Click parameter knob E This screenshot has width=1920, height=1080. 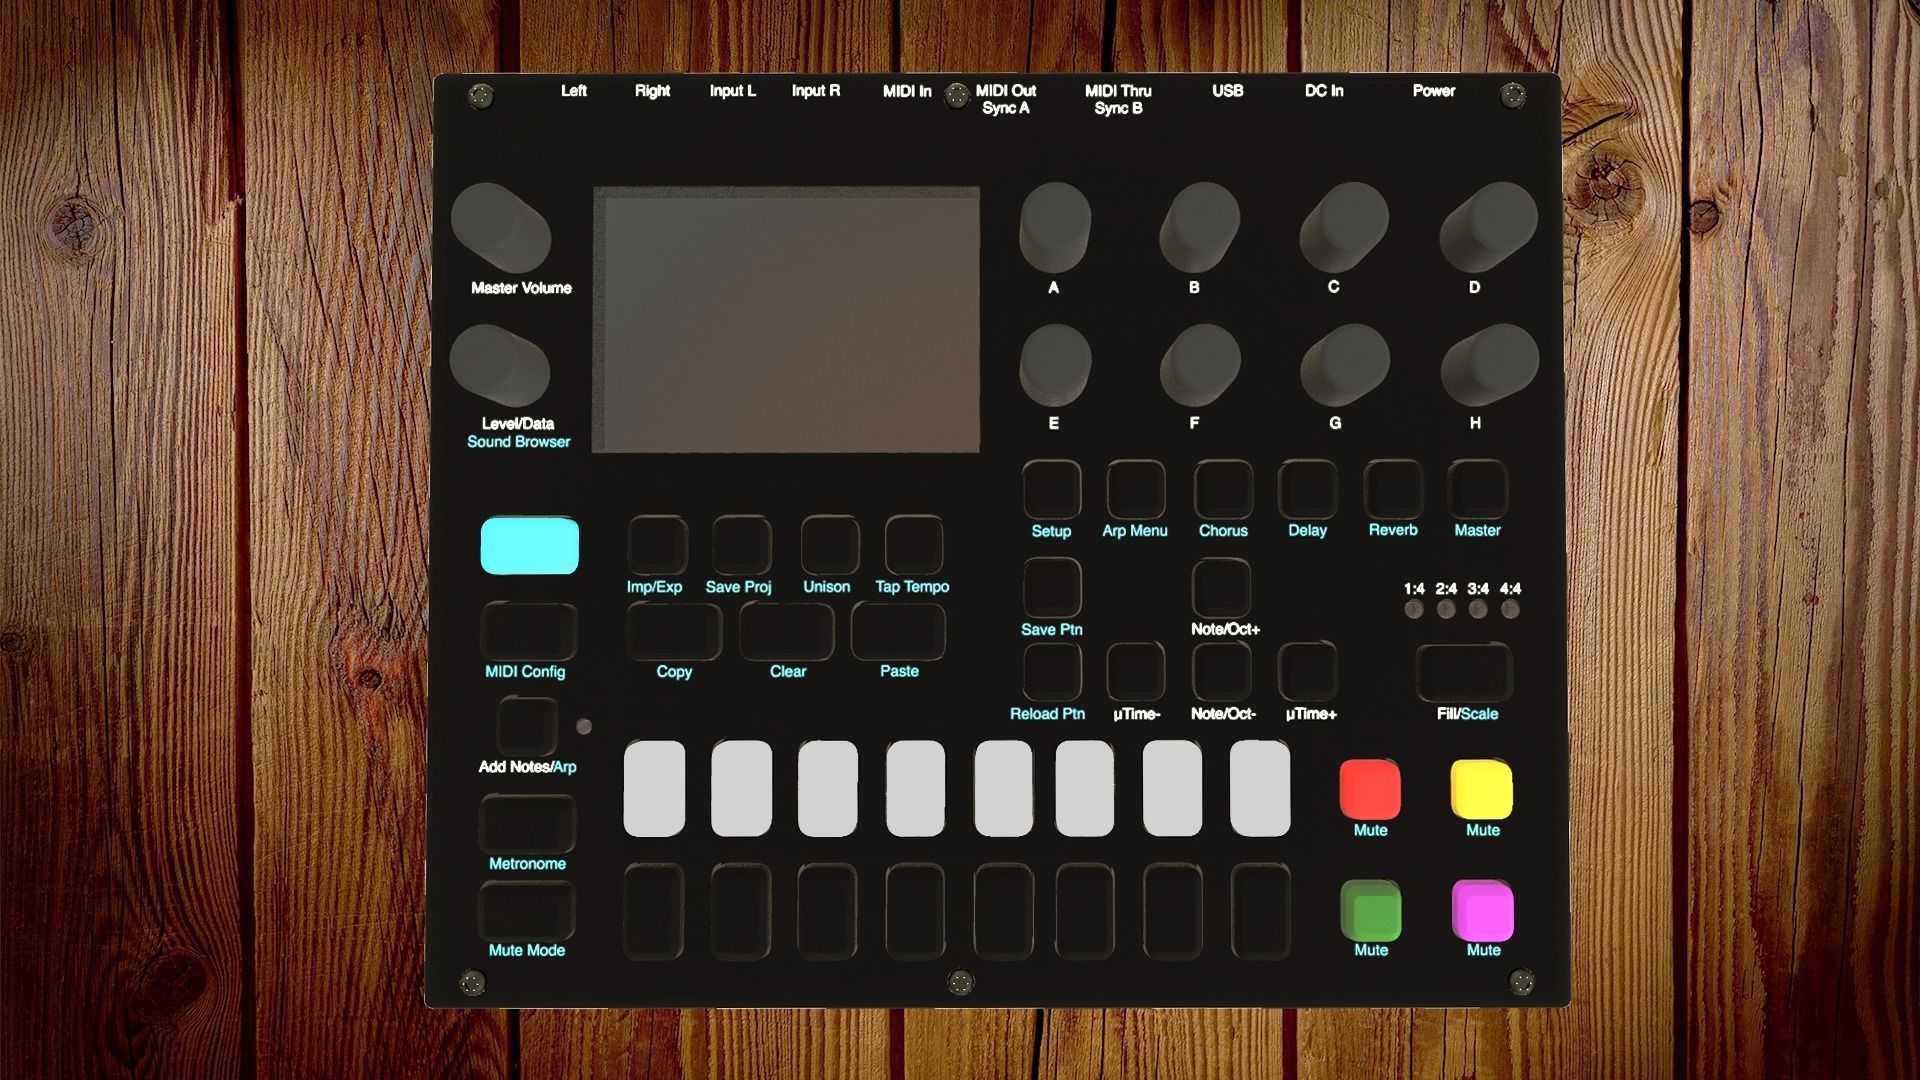click(1055, 365)
